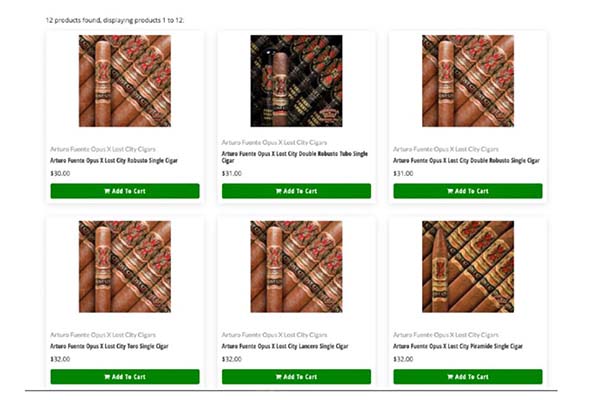The image size is (600, 400).
Task: Open Toro Single Cigar product image
Action: [125, 266]
